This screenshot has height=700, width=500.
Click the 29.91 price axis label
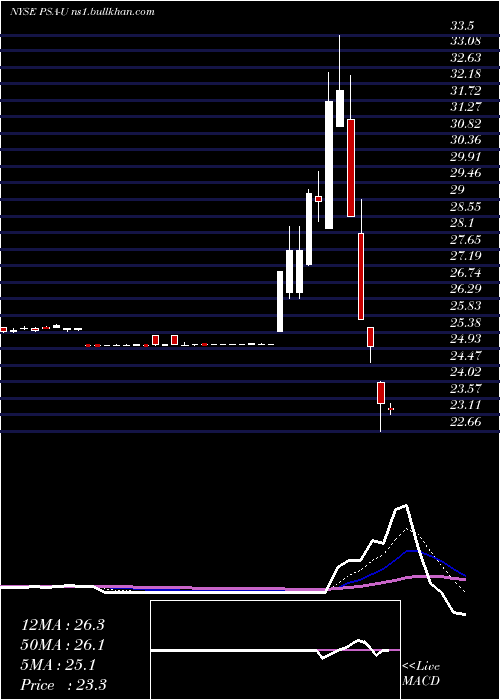coord(465,157)
